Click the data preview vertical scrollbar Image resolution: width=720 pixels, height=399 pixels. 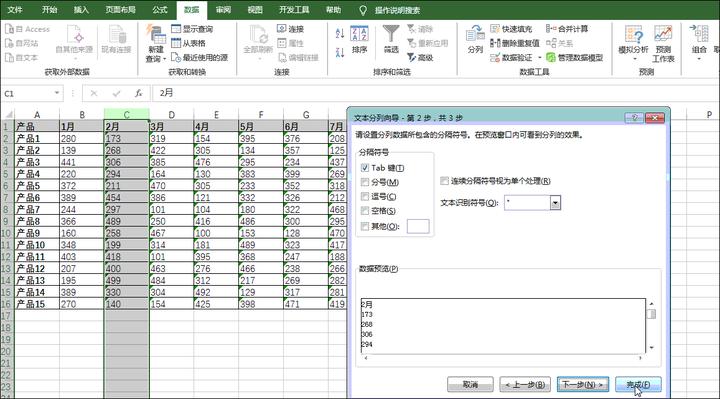pos(651,326)
